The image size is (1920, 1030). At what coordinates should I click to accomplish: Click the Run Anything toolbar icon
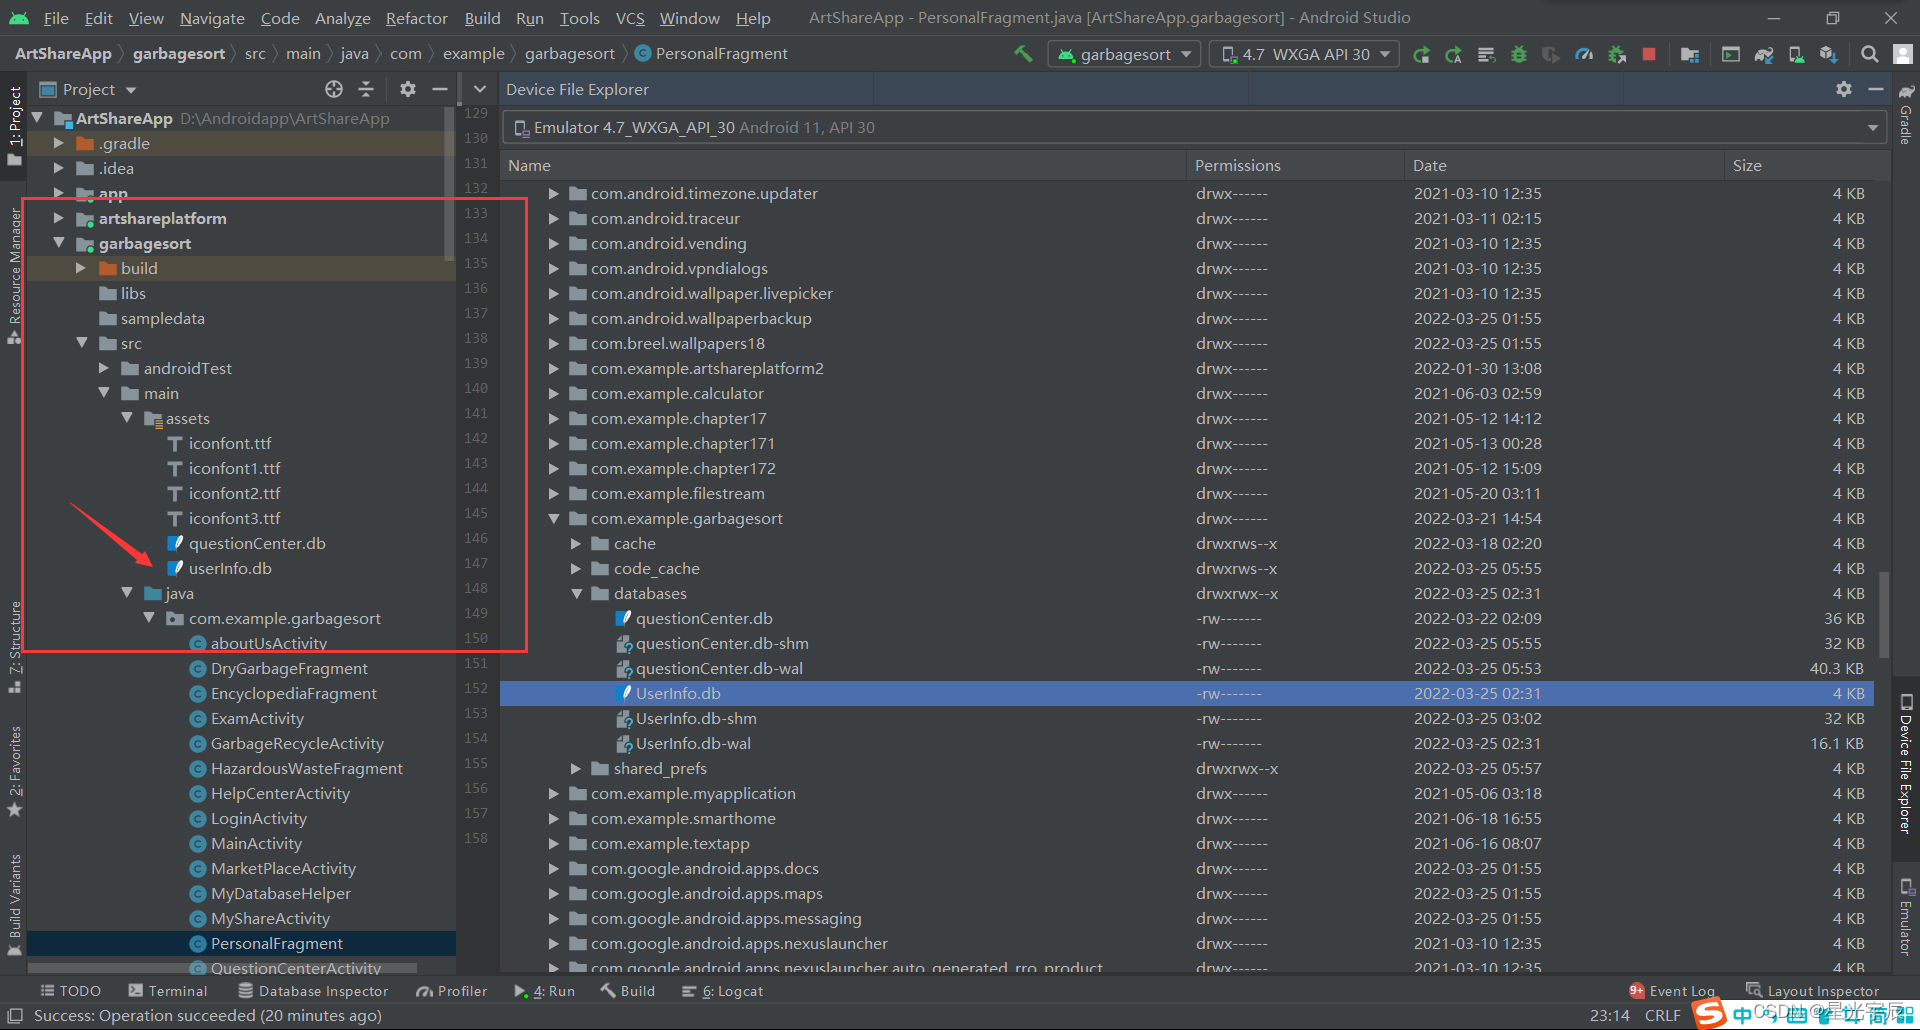[1731, 54]
